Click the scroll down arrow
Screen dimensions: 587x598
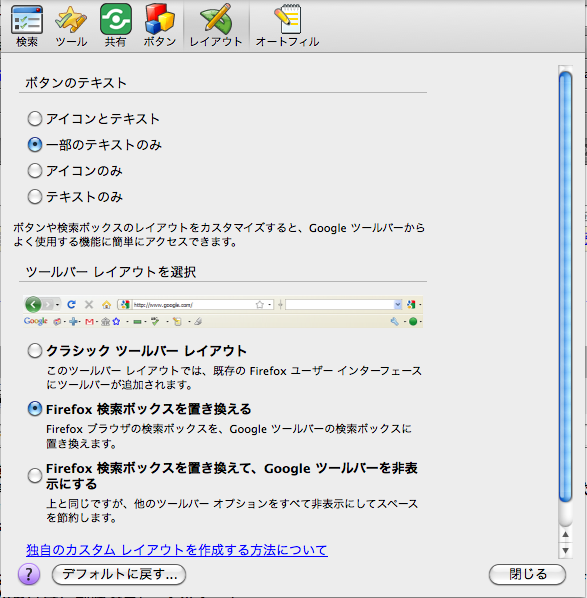566,551
